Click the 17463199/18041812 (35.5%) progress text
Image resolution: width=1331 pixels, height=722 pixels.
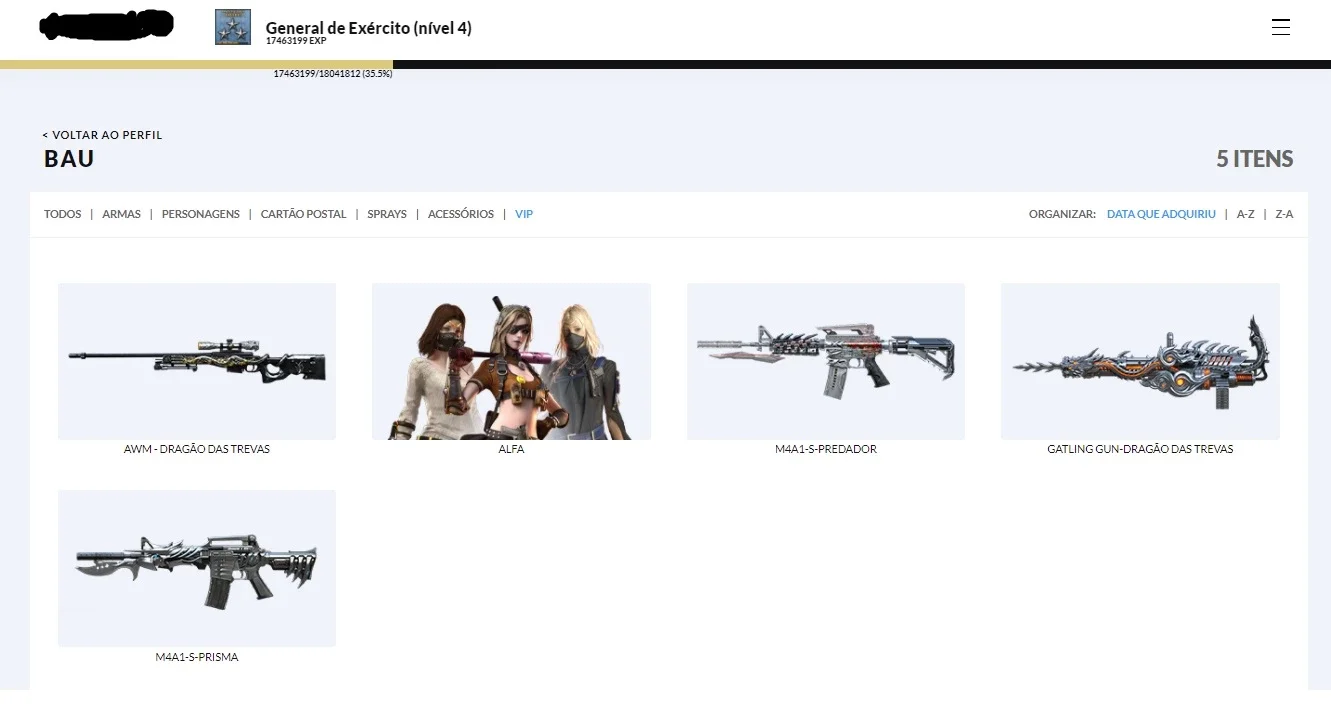tap(333, 74)
